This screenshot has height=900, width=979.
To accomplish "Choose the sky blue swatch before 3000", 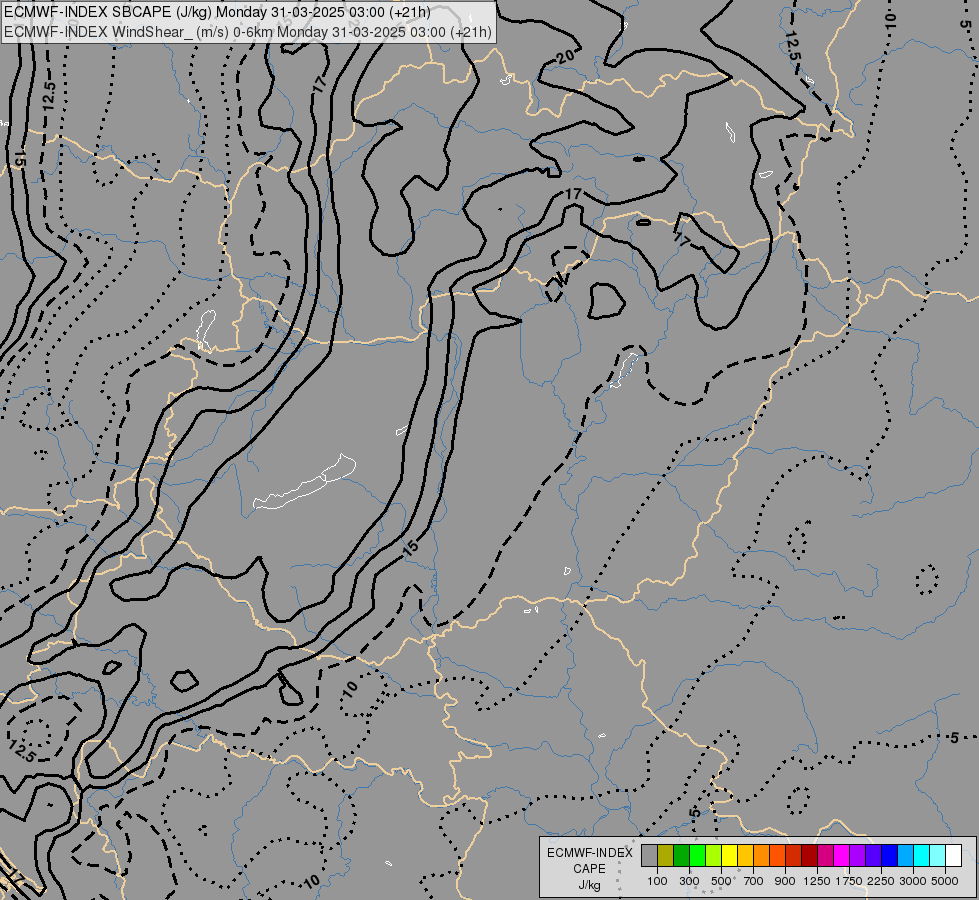I will click(x=905, y=855).
